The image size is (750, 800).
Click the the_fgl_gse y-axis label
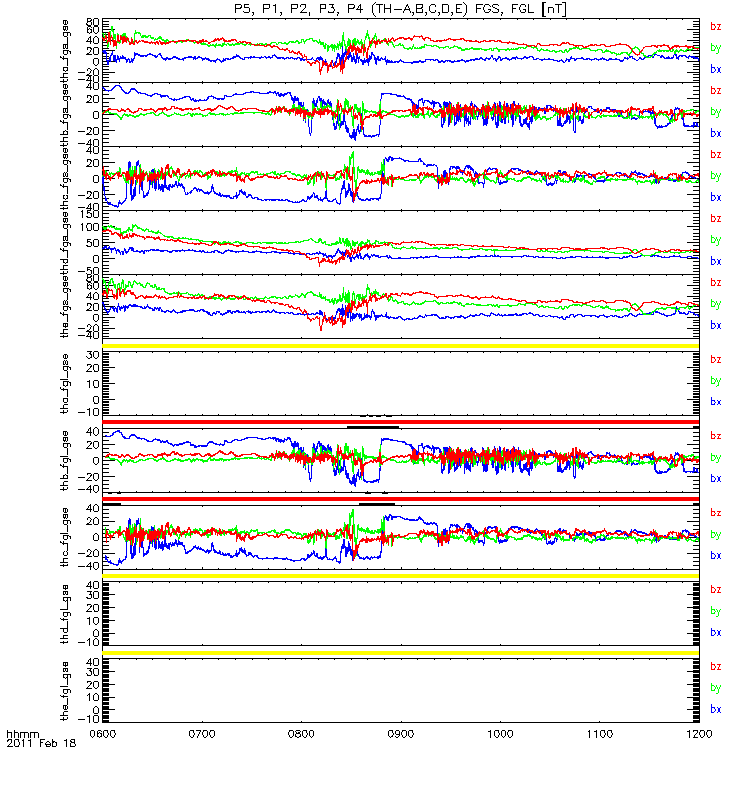tap(65, 691)
